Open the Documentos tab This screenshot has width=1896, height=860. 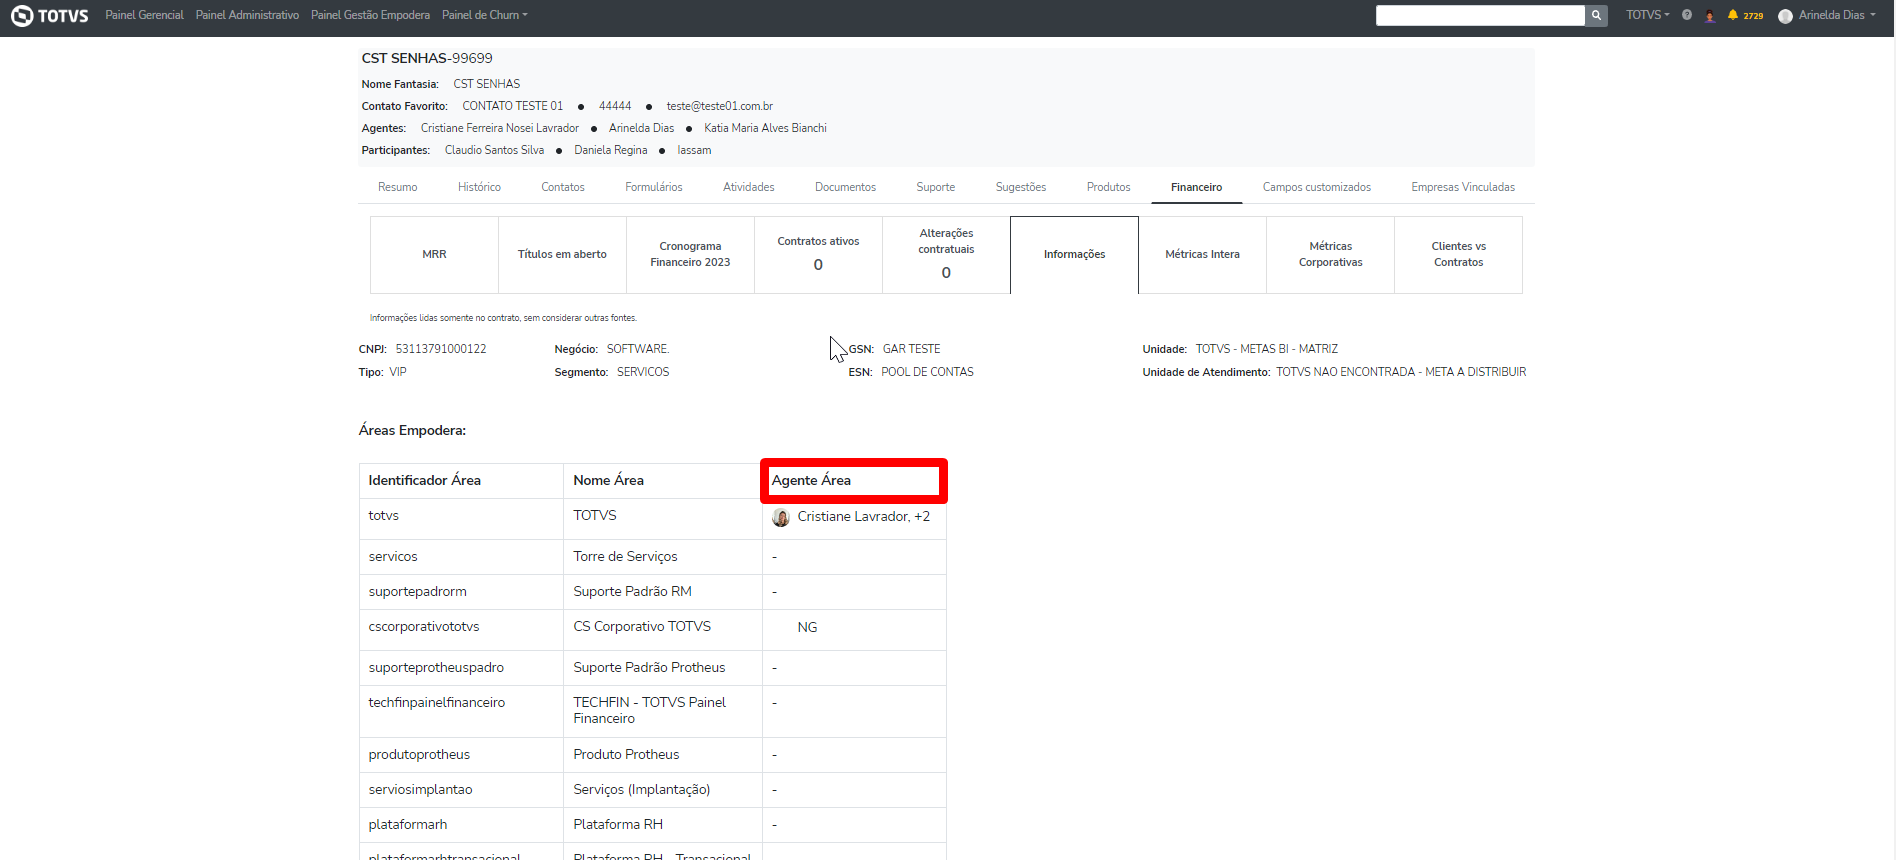pyautogui.click(x=845, y=187)
